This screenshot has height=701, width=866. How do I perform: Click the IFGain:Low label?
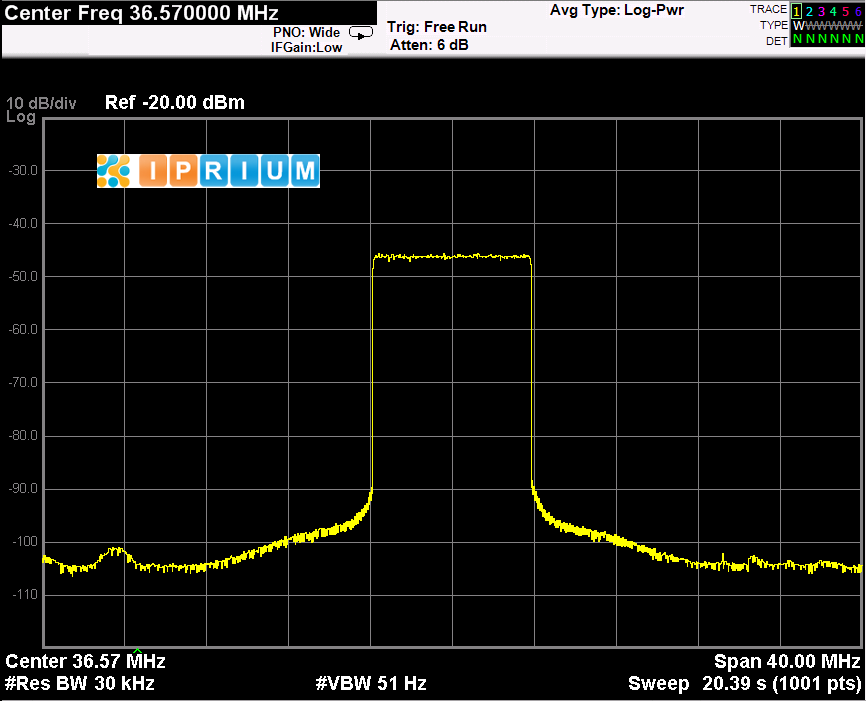click(x=307, y=48)
